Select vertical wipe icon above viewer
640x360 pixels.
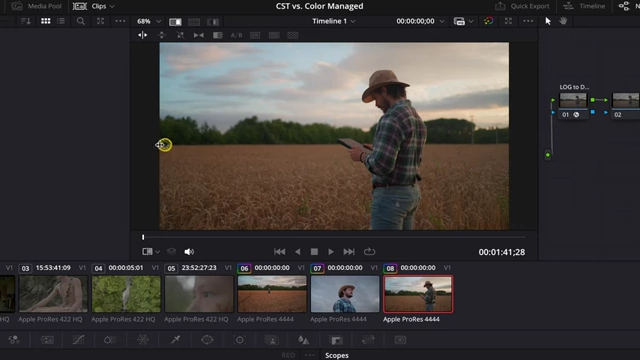162,35
